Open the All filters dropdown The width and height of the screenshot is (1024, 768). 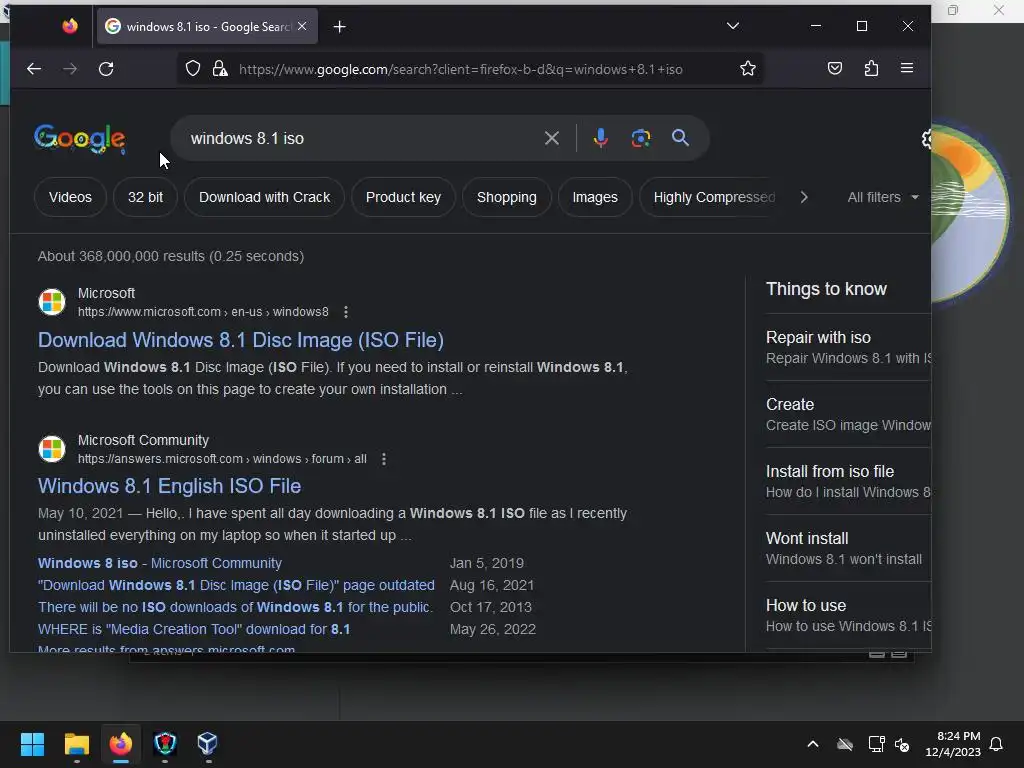click(883, 197)
